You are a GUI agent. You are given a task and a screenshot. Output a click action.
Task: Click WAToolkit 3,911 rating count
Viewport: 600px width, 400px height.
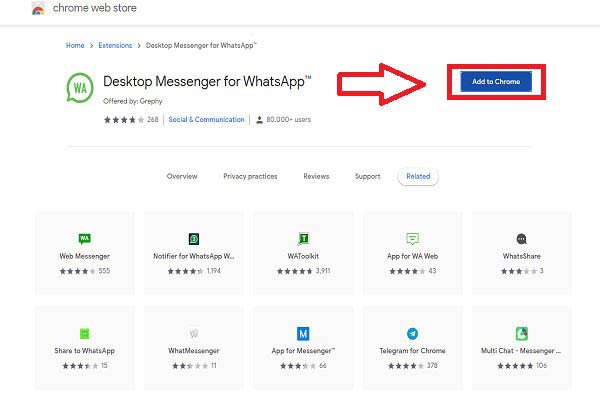pos(323,271)
